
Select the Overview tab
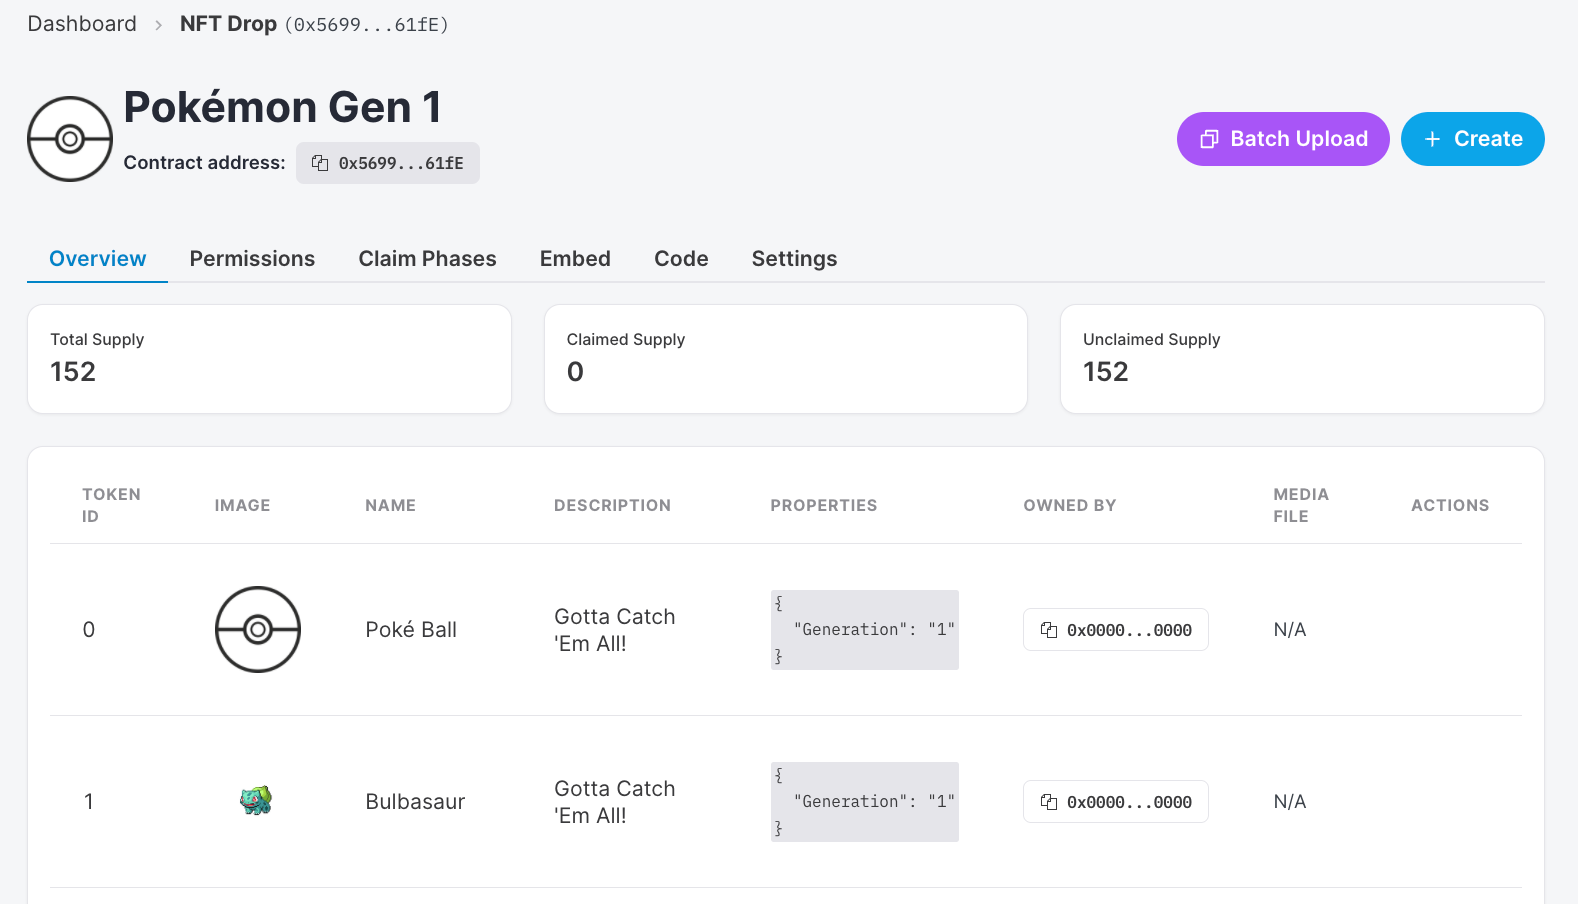[98, 259]
